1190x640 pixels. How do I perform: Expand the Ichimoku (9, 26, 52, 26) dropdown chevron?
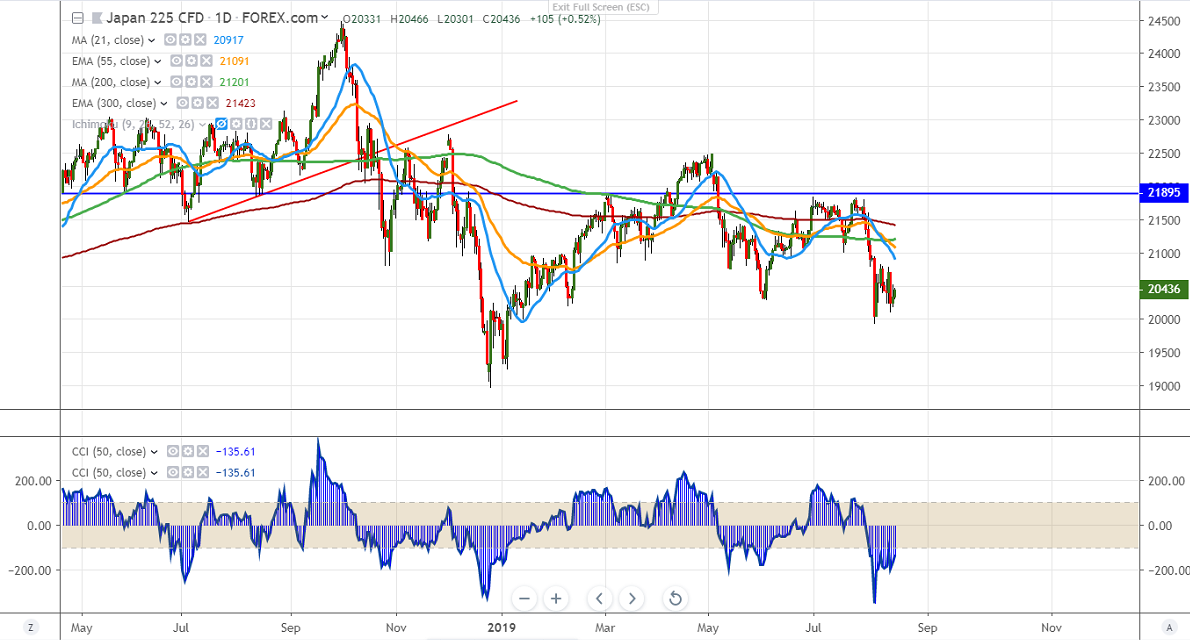(x=203, y=125)
